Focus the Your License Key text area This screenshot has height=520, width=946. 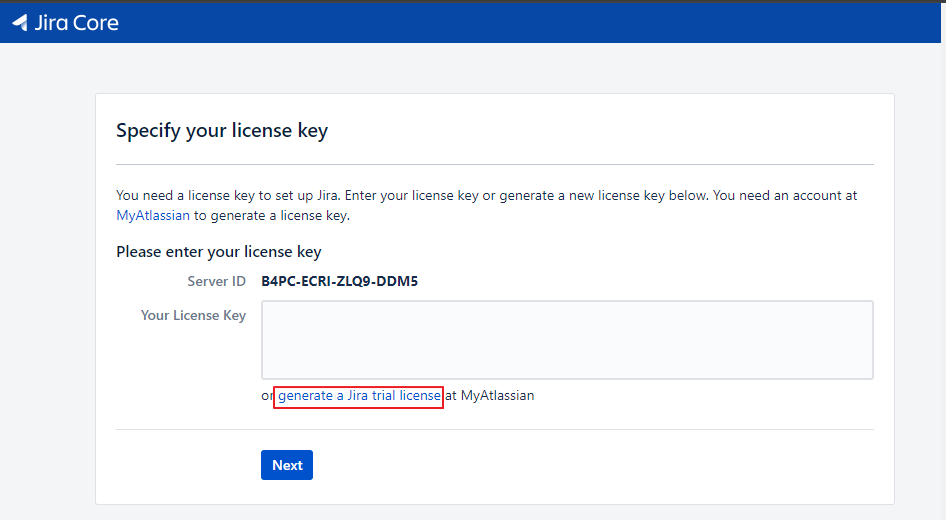(567, 340)
